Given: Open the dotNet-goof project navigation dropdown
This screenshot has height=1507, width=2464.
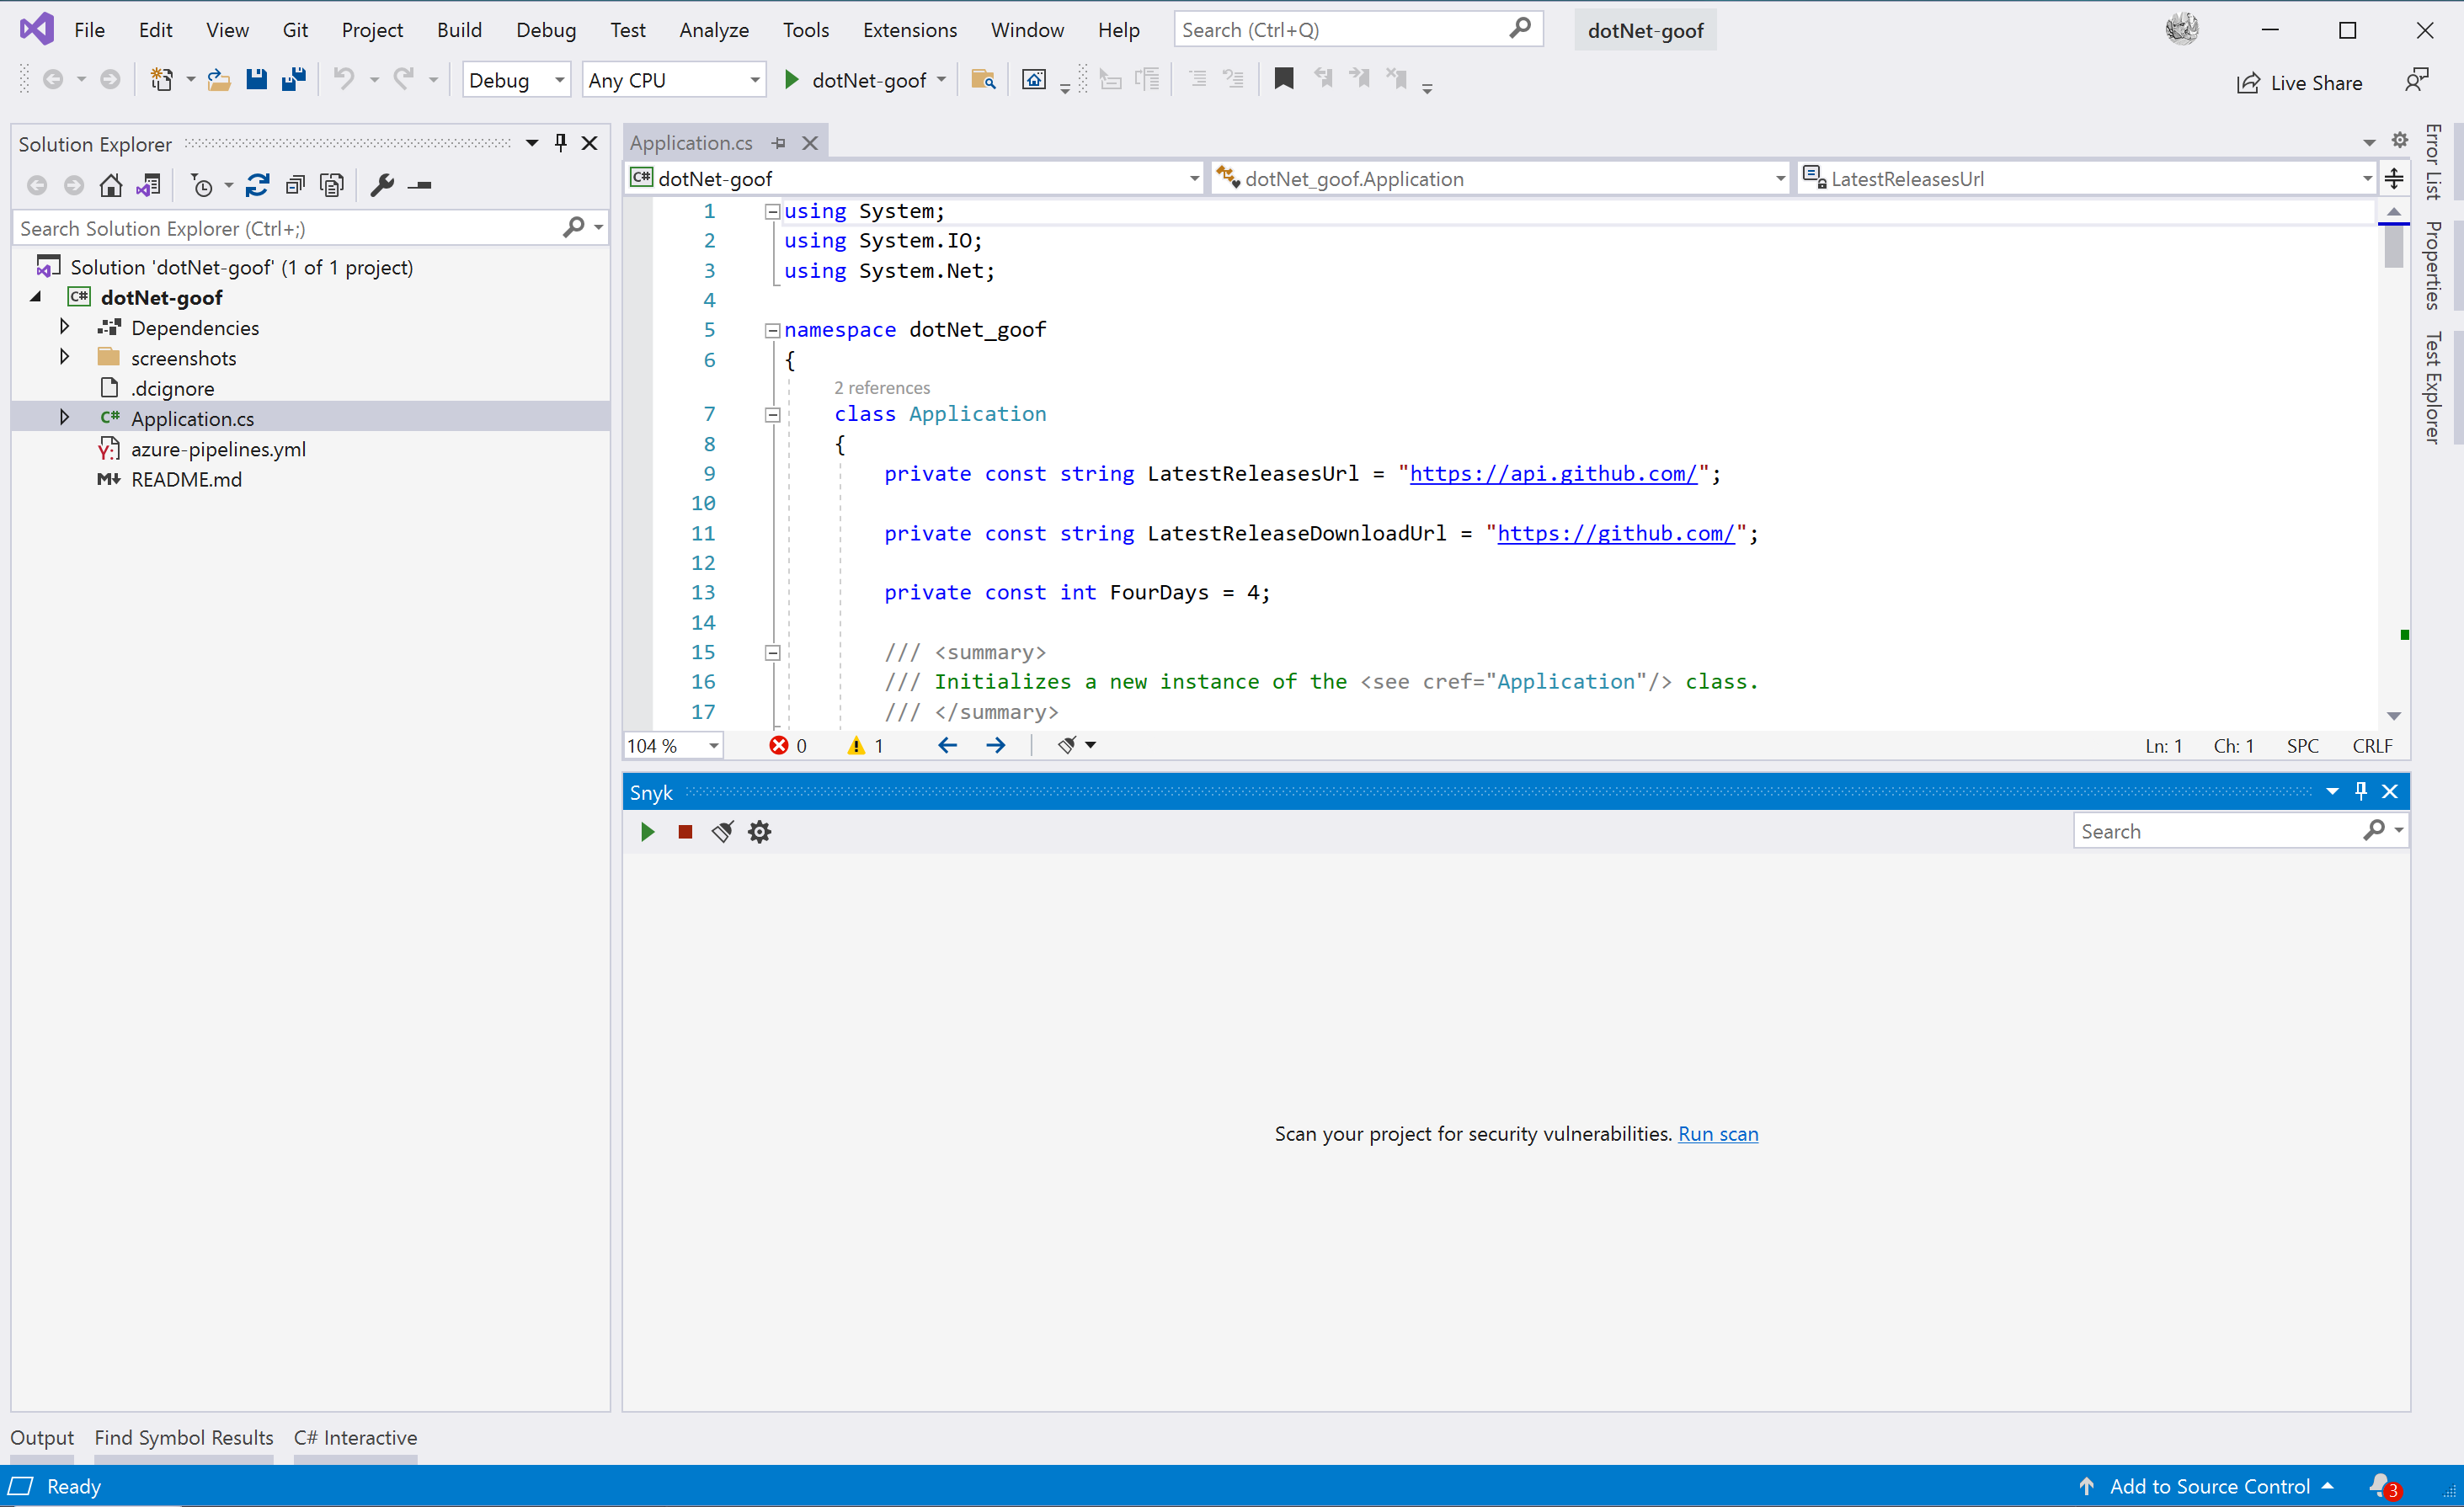Looking at the screenshot, I should [x=914, y=178].
